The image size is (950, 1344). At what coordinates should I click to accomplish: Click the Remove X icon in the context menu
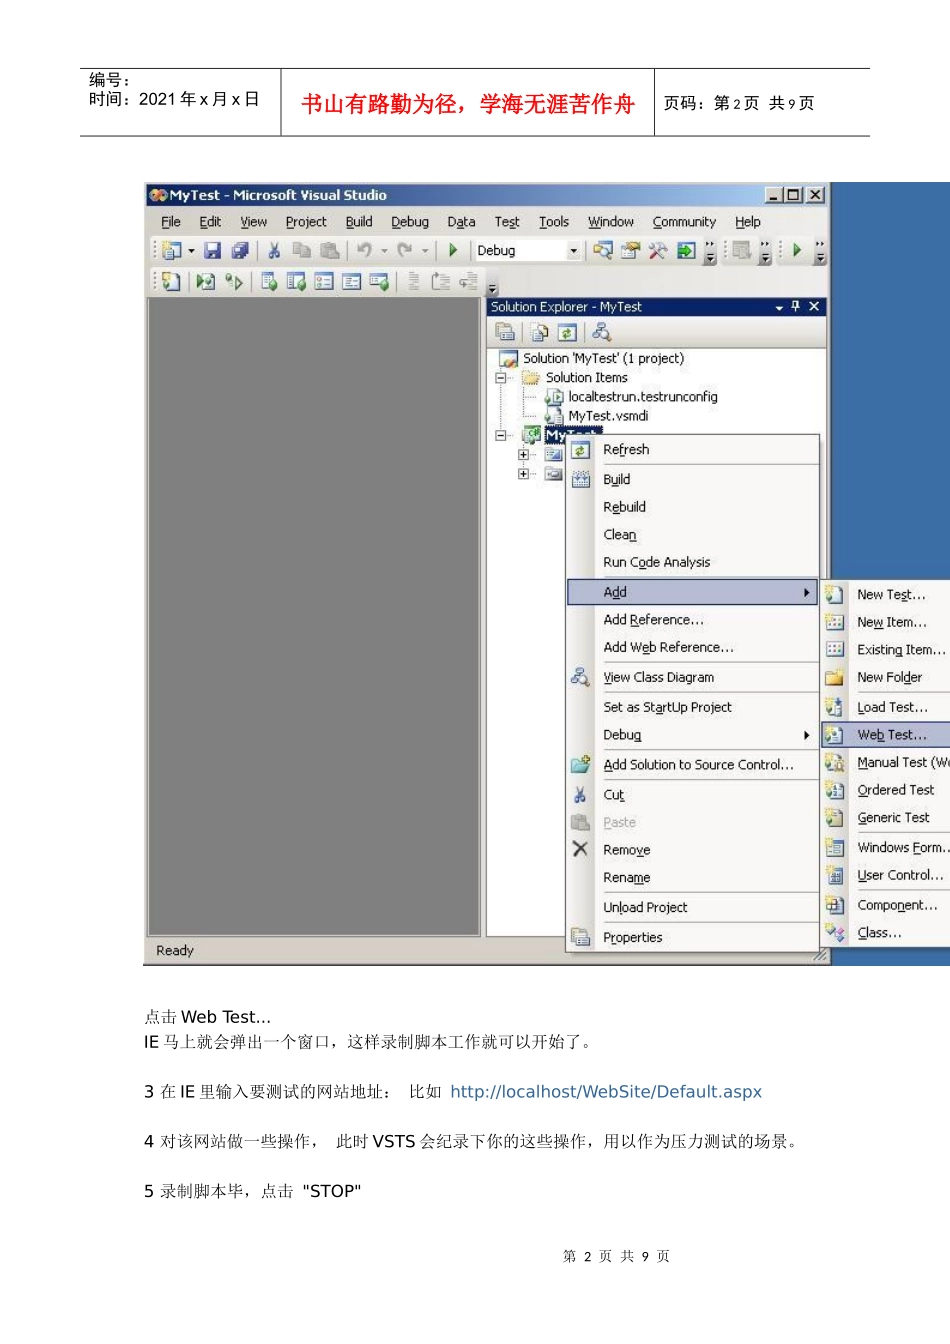pyautogui.click(x=580, y=849)
